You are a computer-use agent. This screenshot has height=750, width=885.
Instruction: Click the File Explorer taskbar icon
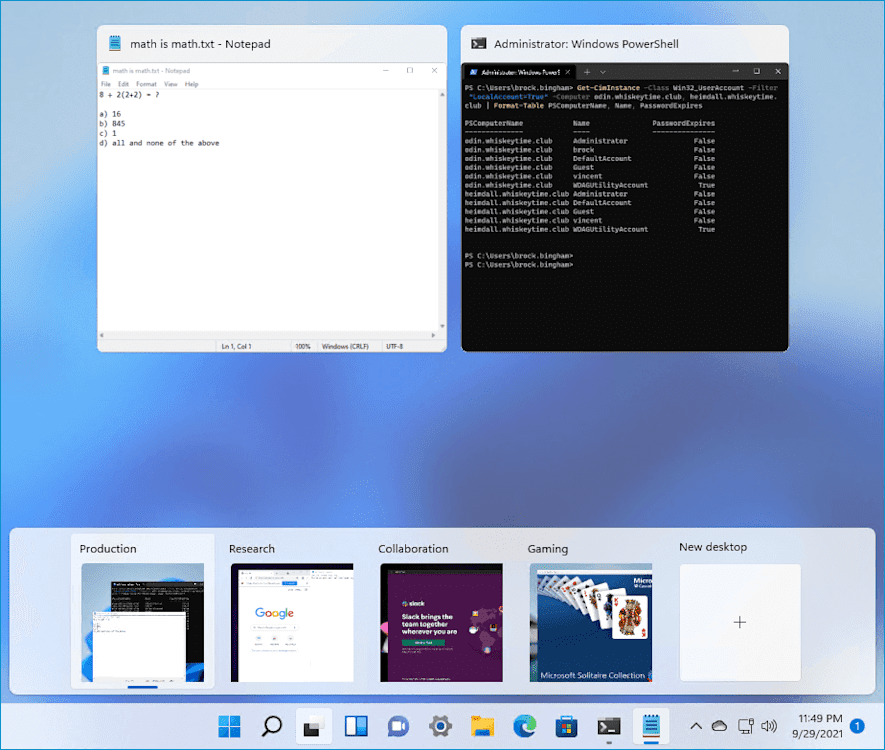tap(483, 726)
